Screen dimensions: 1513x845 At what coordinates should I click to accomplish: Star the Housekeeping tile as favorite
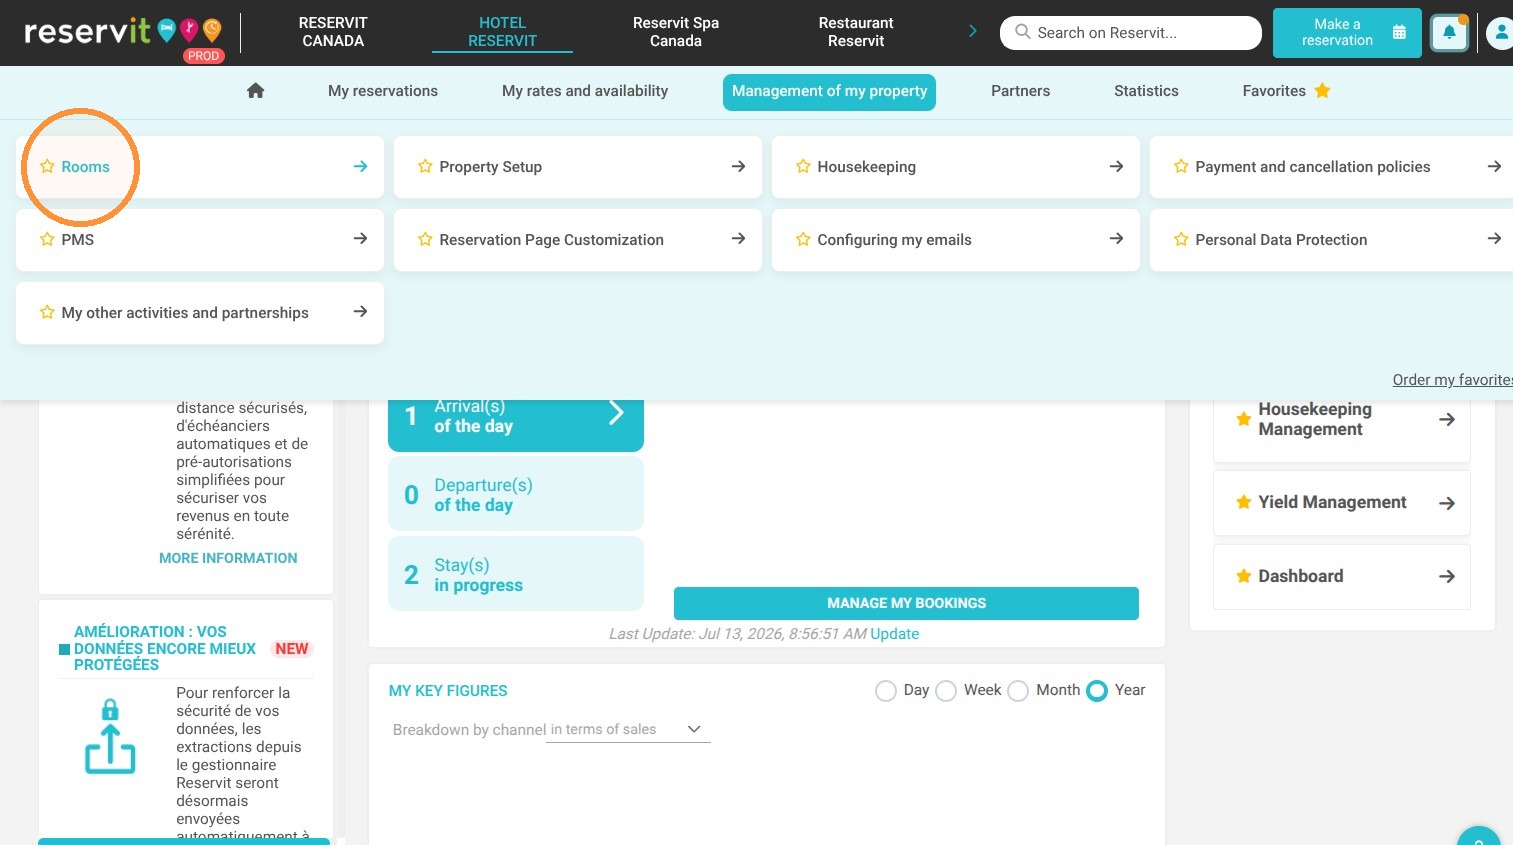point(803,167)
